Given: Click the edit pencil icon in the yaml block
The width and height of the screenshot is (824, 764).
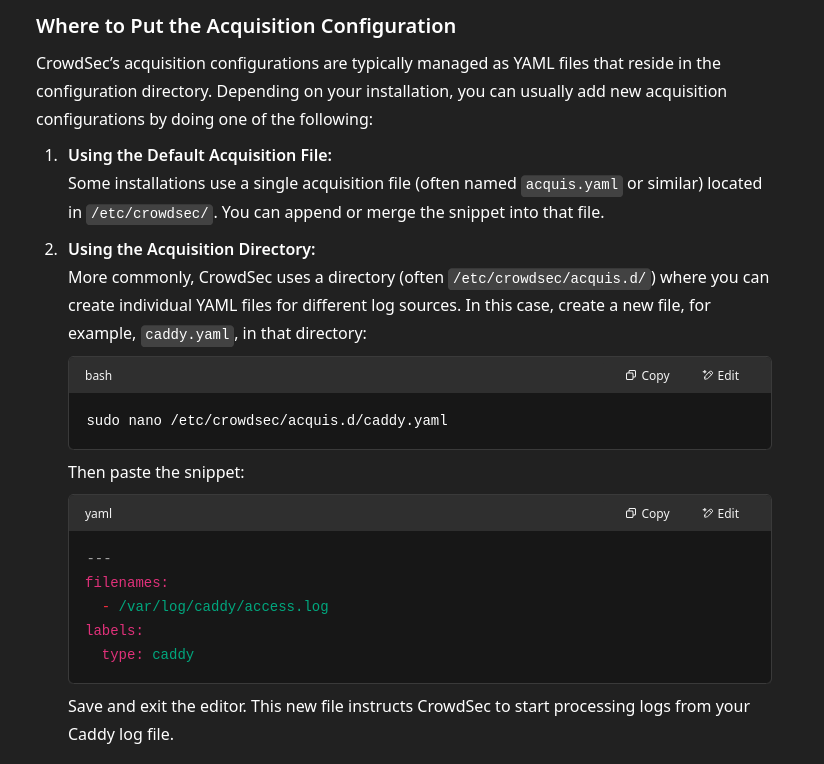Looking at the screenshot, I should pos(708,513).
